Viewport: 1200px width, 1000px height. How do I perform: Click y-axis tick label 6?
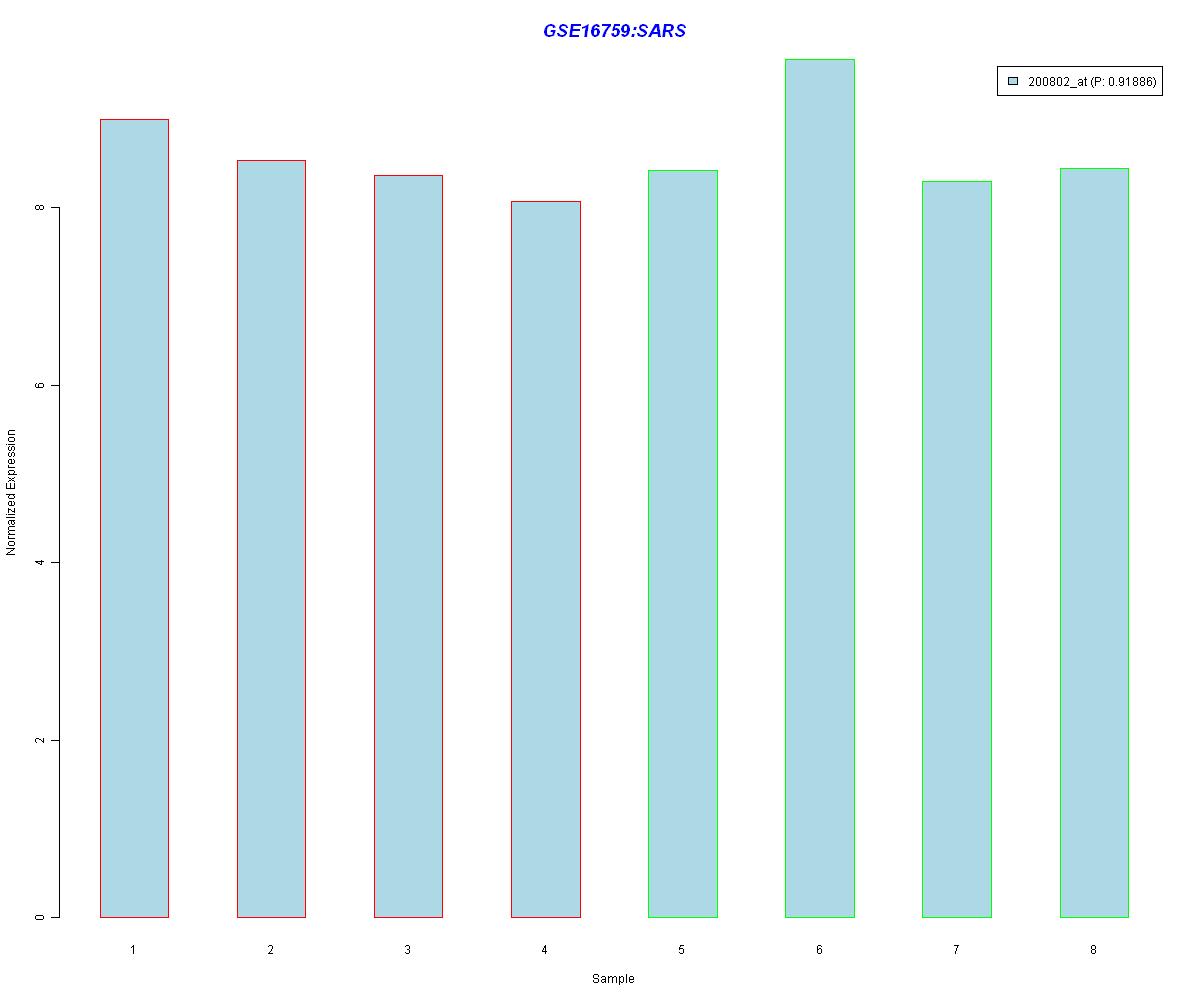(x=40, y=385)
